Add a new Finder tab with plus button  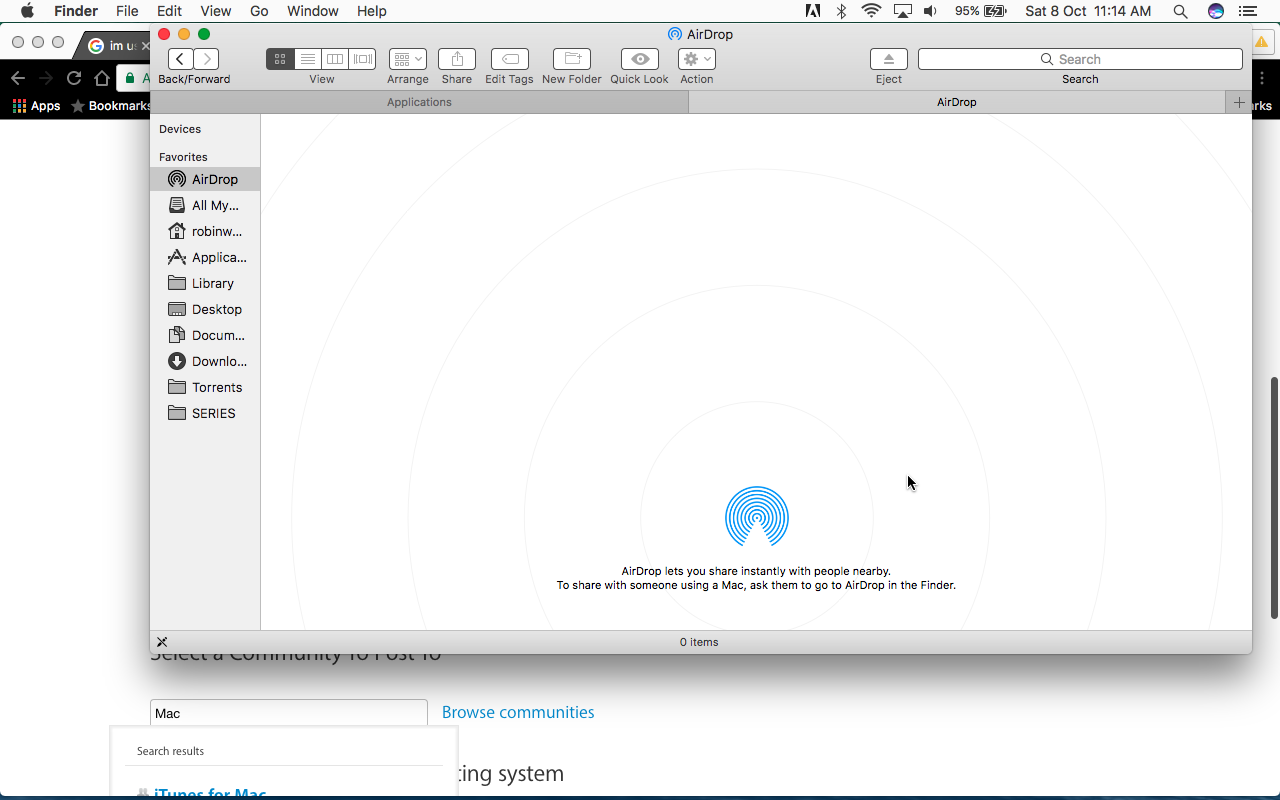click(1239, 102)
